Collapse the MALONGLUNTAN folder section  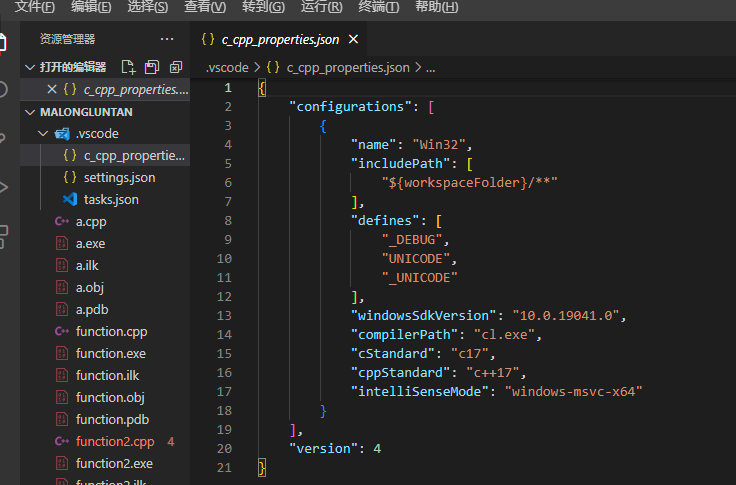coord(30,112)
